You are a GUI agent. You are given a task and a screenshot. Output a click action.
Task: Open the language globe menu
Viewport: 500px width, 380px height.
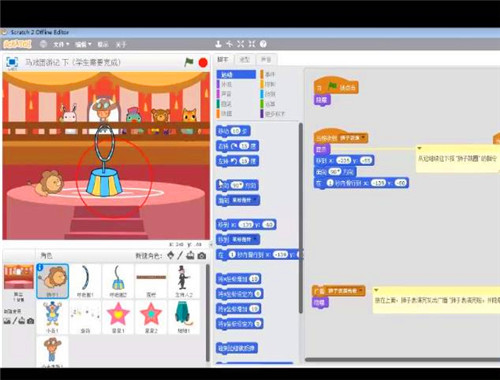pyautogui.click(x=43, y=44)
